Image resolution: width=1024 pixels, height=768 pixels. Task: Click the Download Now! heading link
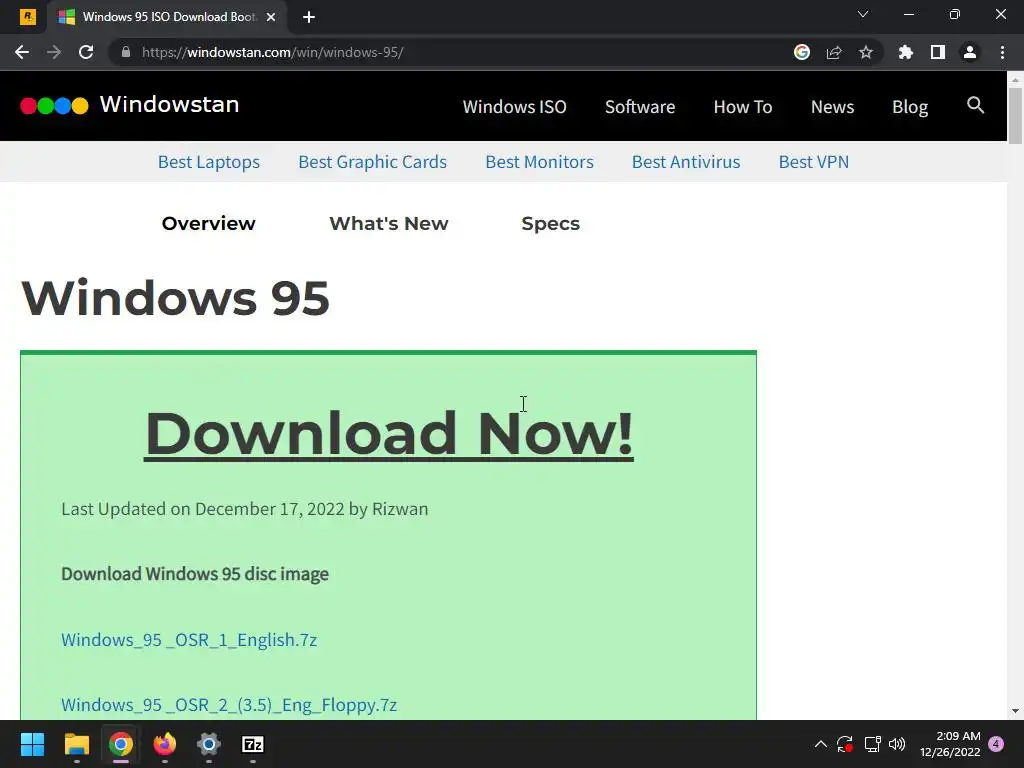pyautogui.click(x=389, y=434)
